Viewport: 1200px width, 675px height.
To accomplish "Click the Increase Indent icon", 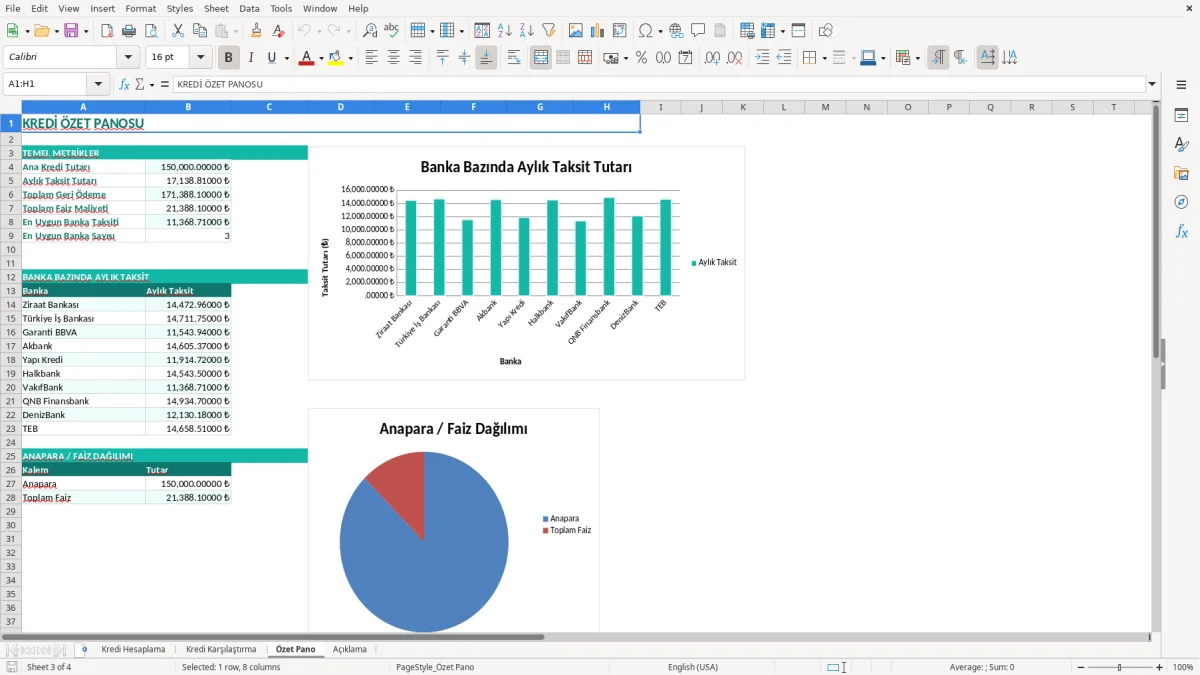I will click(762, 58).
